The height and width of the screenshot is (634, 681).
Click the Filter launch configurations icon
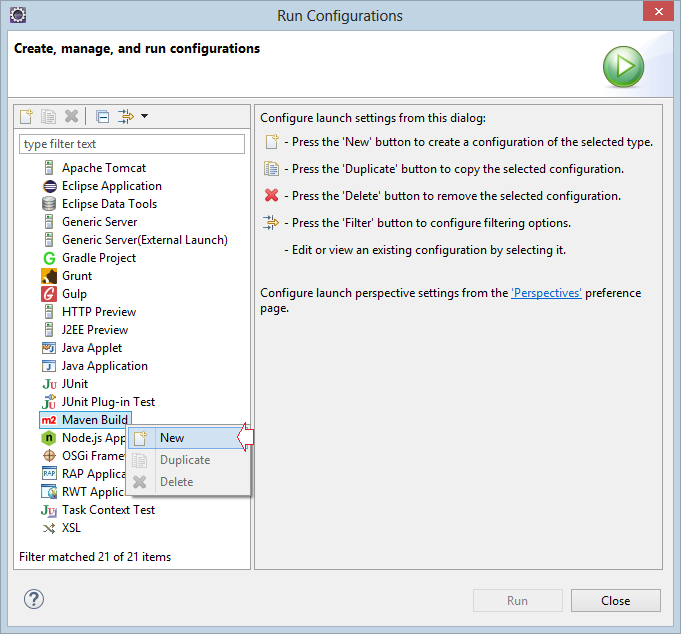point(126,116)
